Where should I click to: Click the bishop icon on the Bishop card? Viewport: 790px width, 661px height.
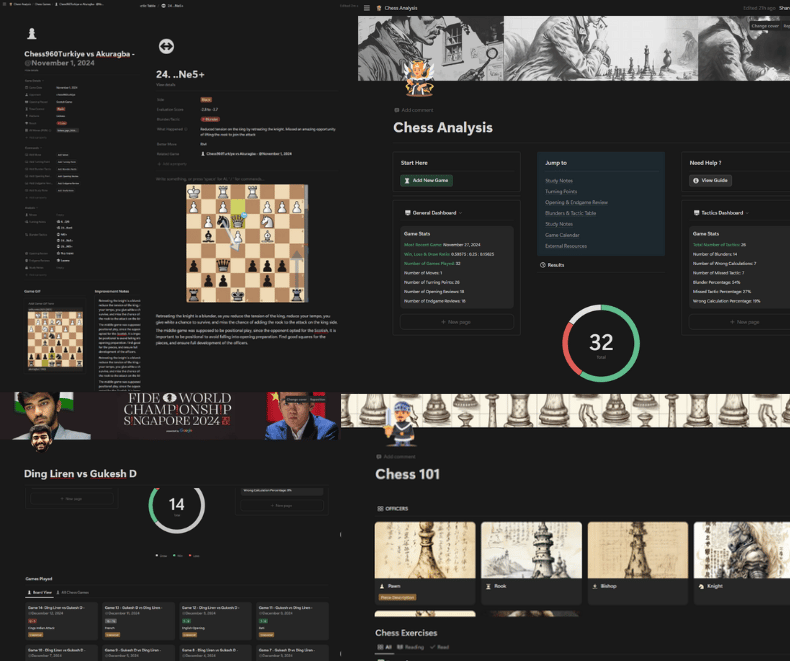tap(595, 586)
